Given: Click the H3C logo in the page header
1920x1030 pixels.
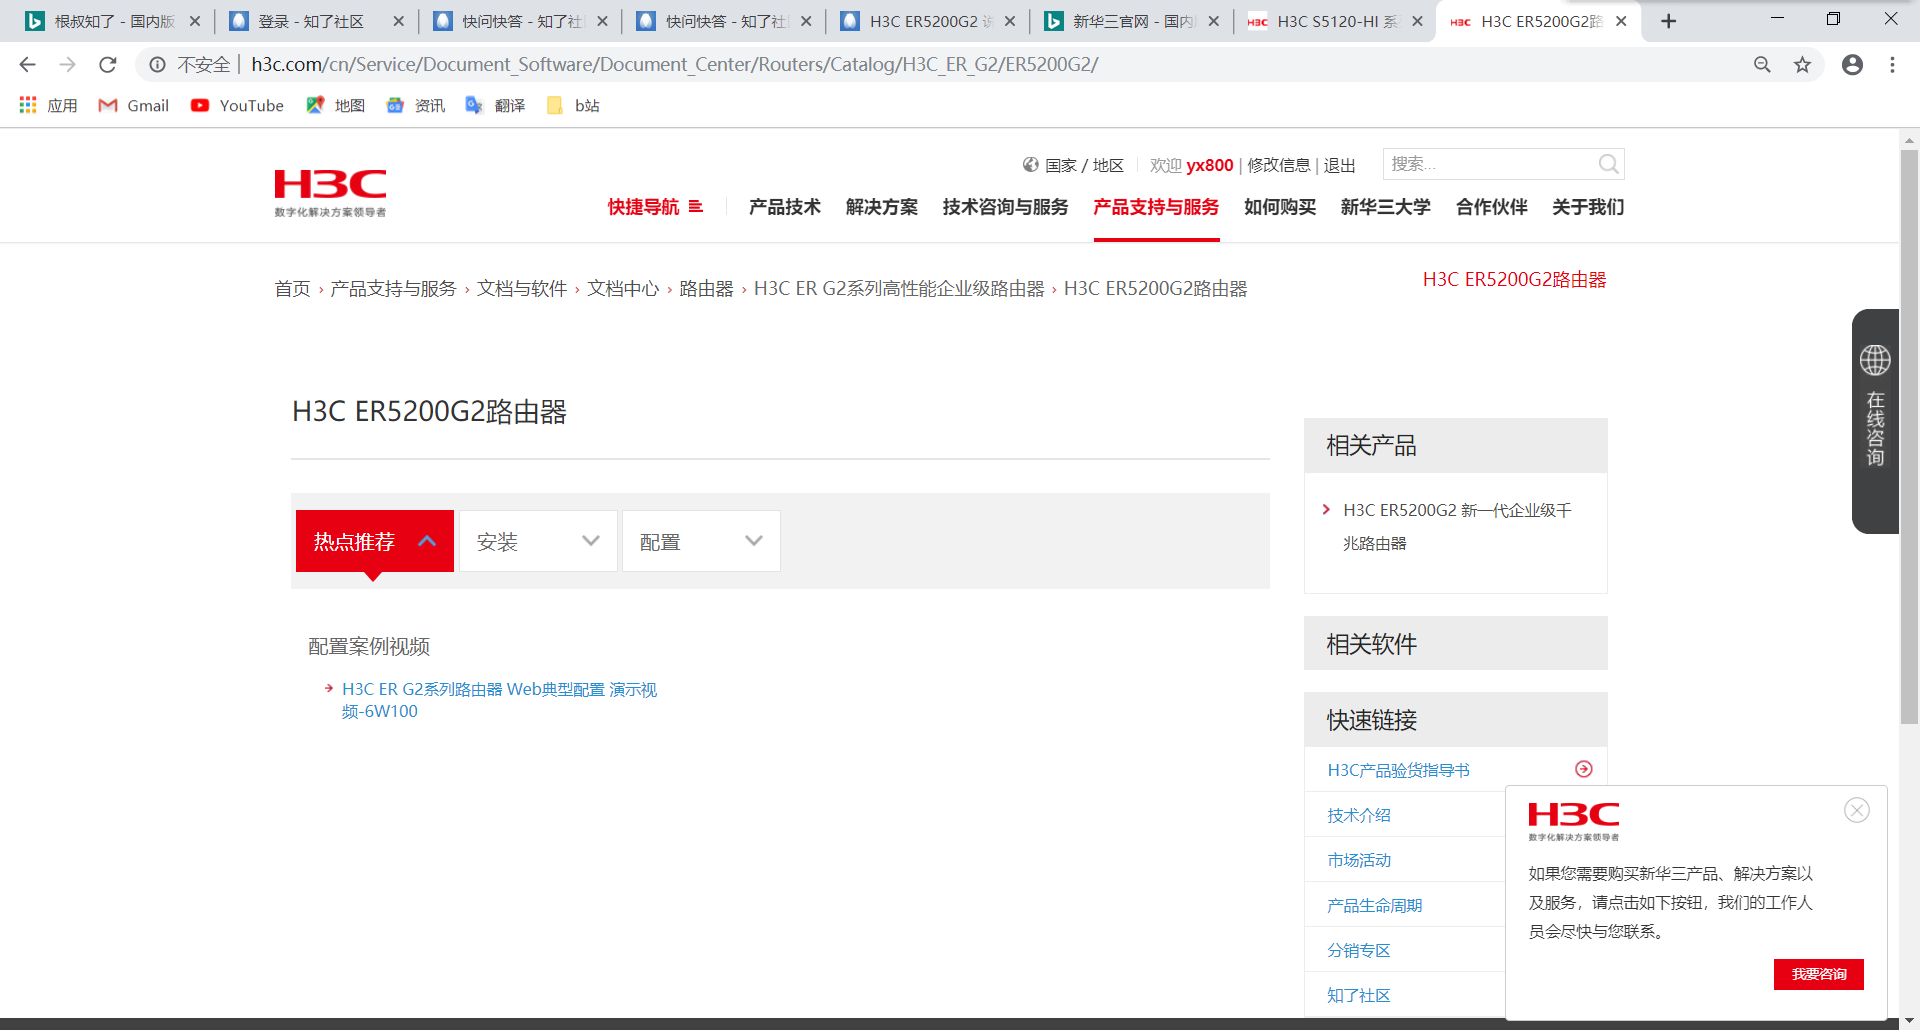Looking at the screenshot, I should click(x=330, y=193).
